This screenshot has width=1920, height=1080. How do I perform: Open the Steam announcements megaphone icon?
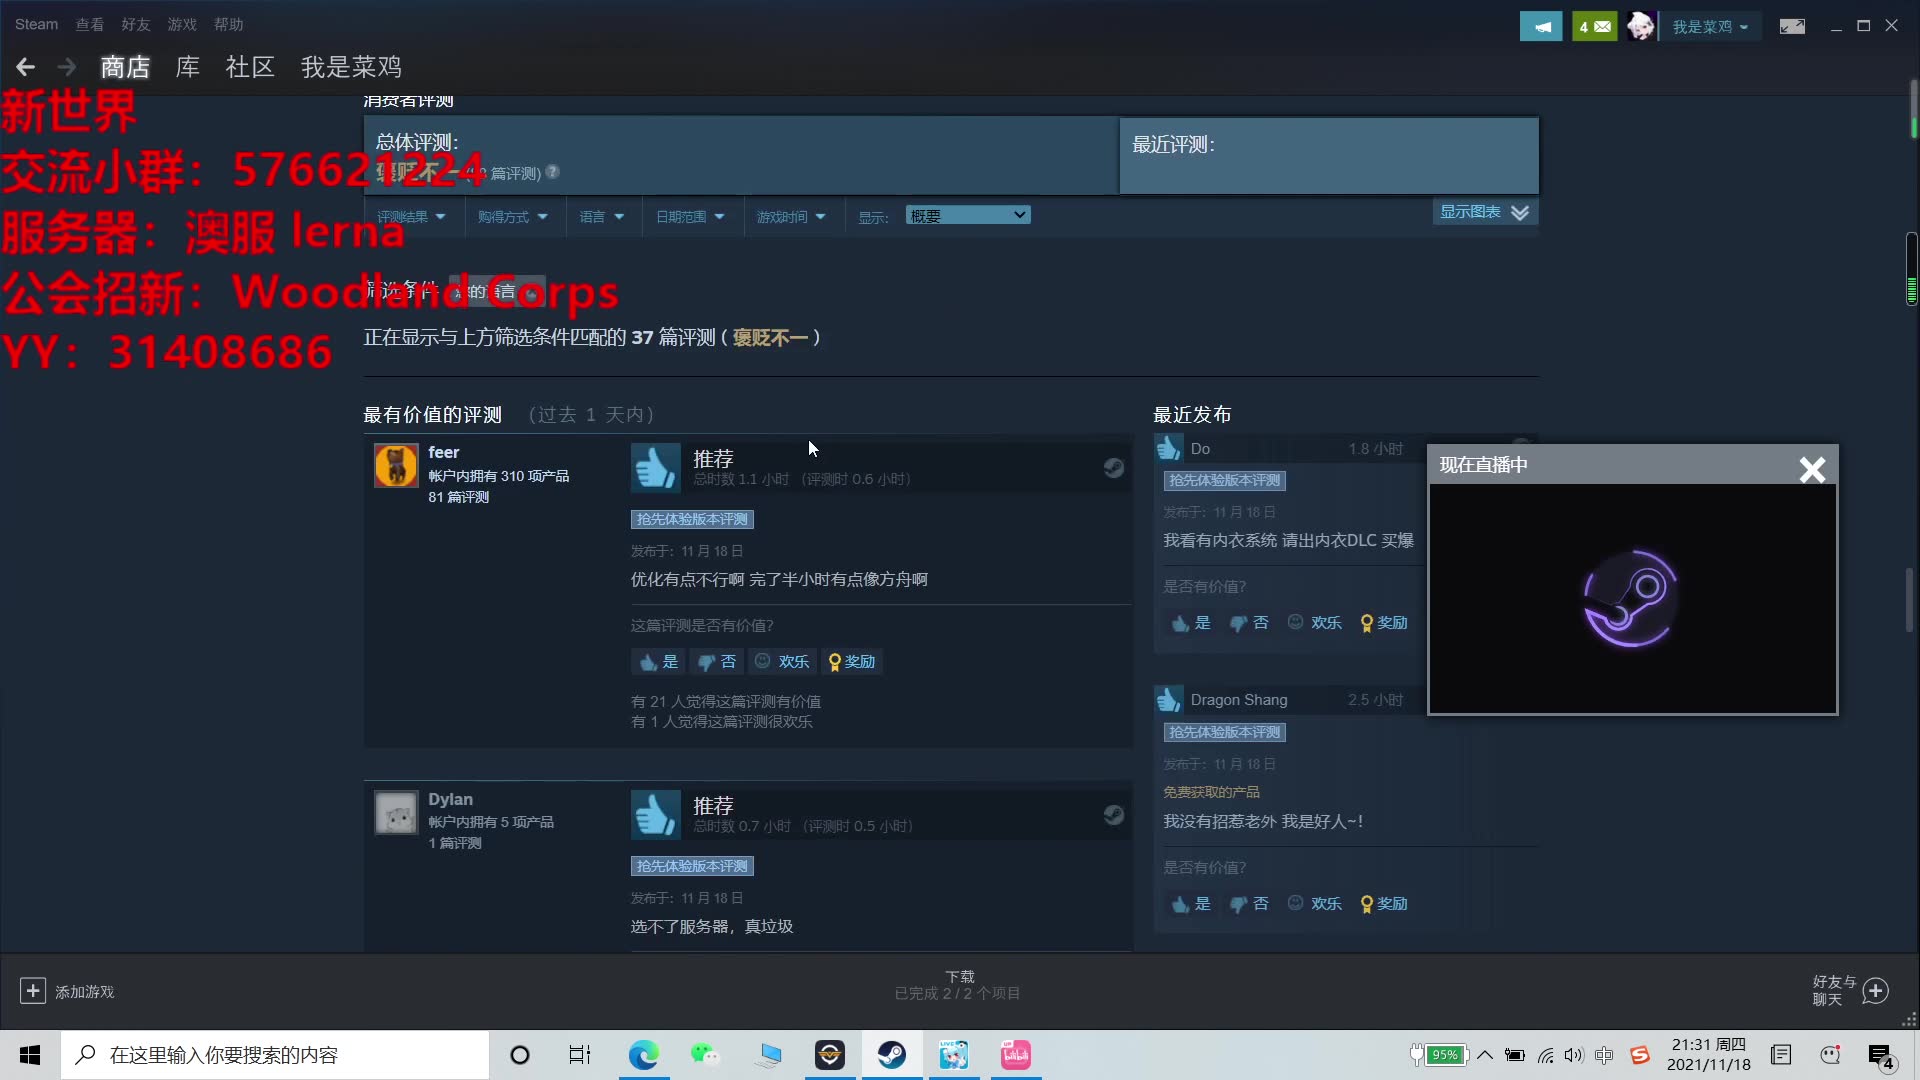pos(1540,27)
